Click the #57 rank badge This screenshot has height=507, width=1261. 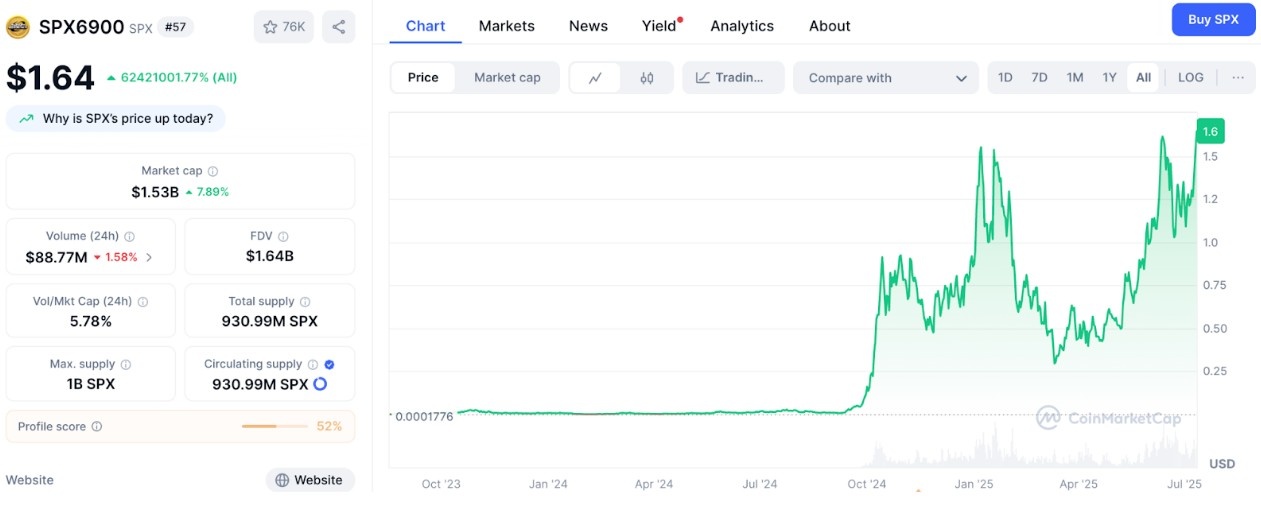[x=175, y=27]
